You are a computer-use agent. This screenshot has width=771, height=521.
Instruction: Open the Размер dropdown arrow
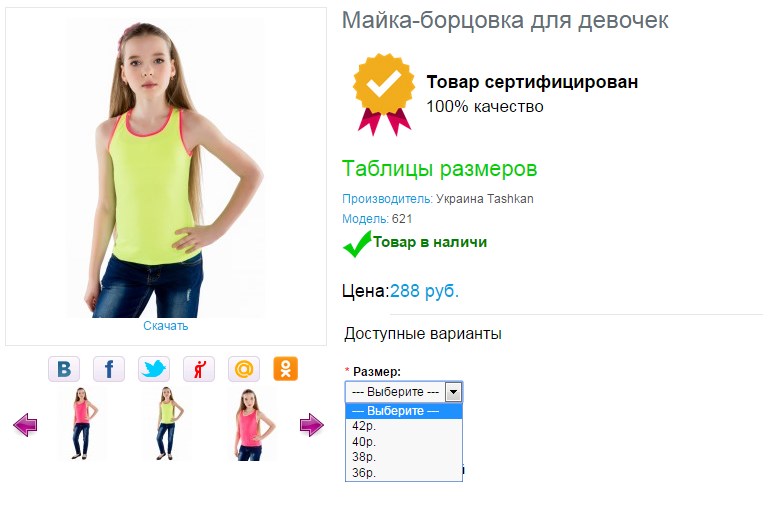click(x=453, y=392)
